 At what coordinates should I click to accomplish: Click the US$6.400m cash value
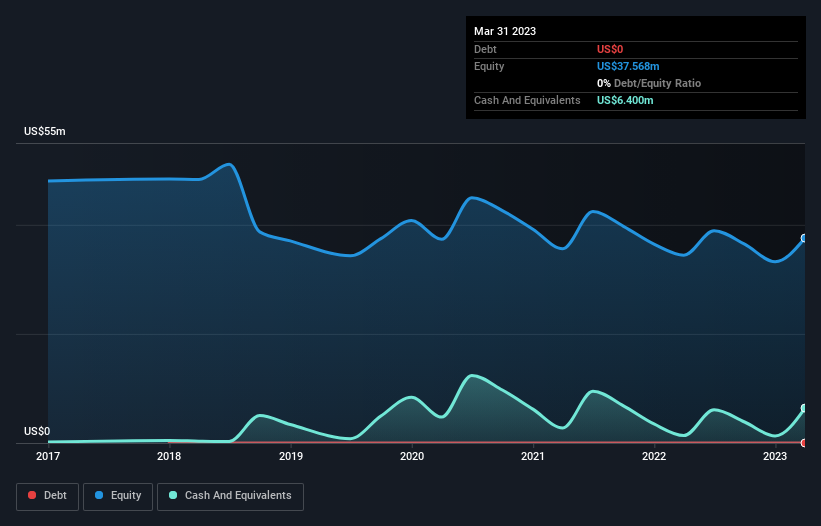625,100
